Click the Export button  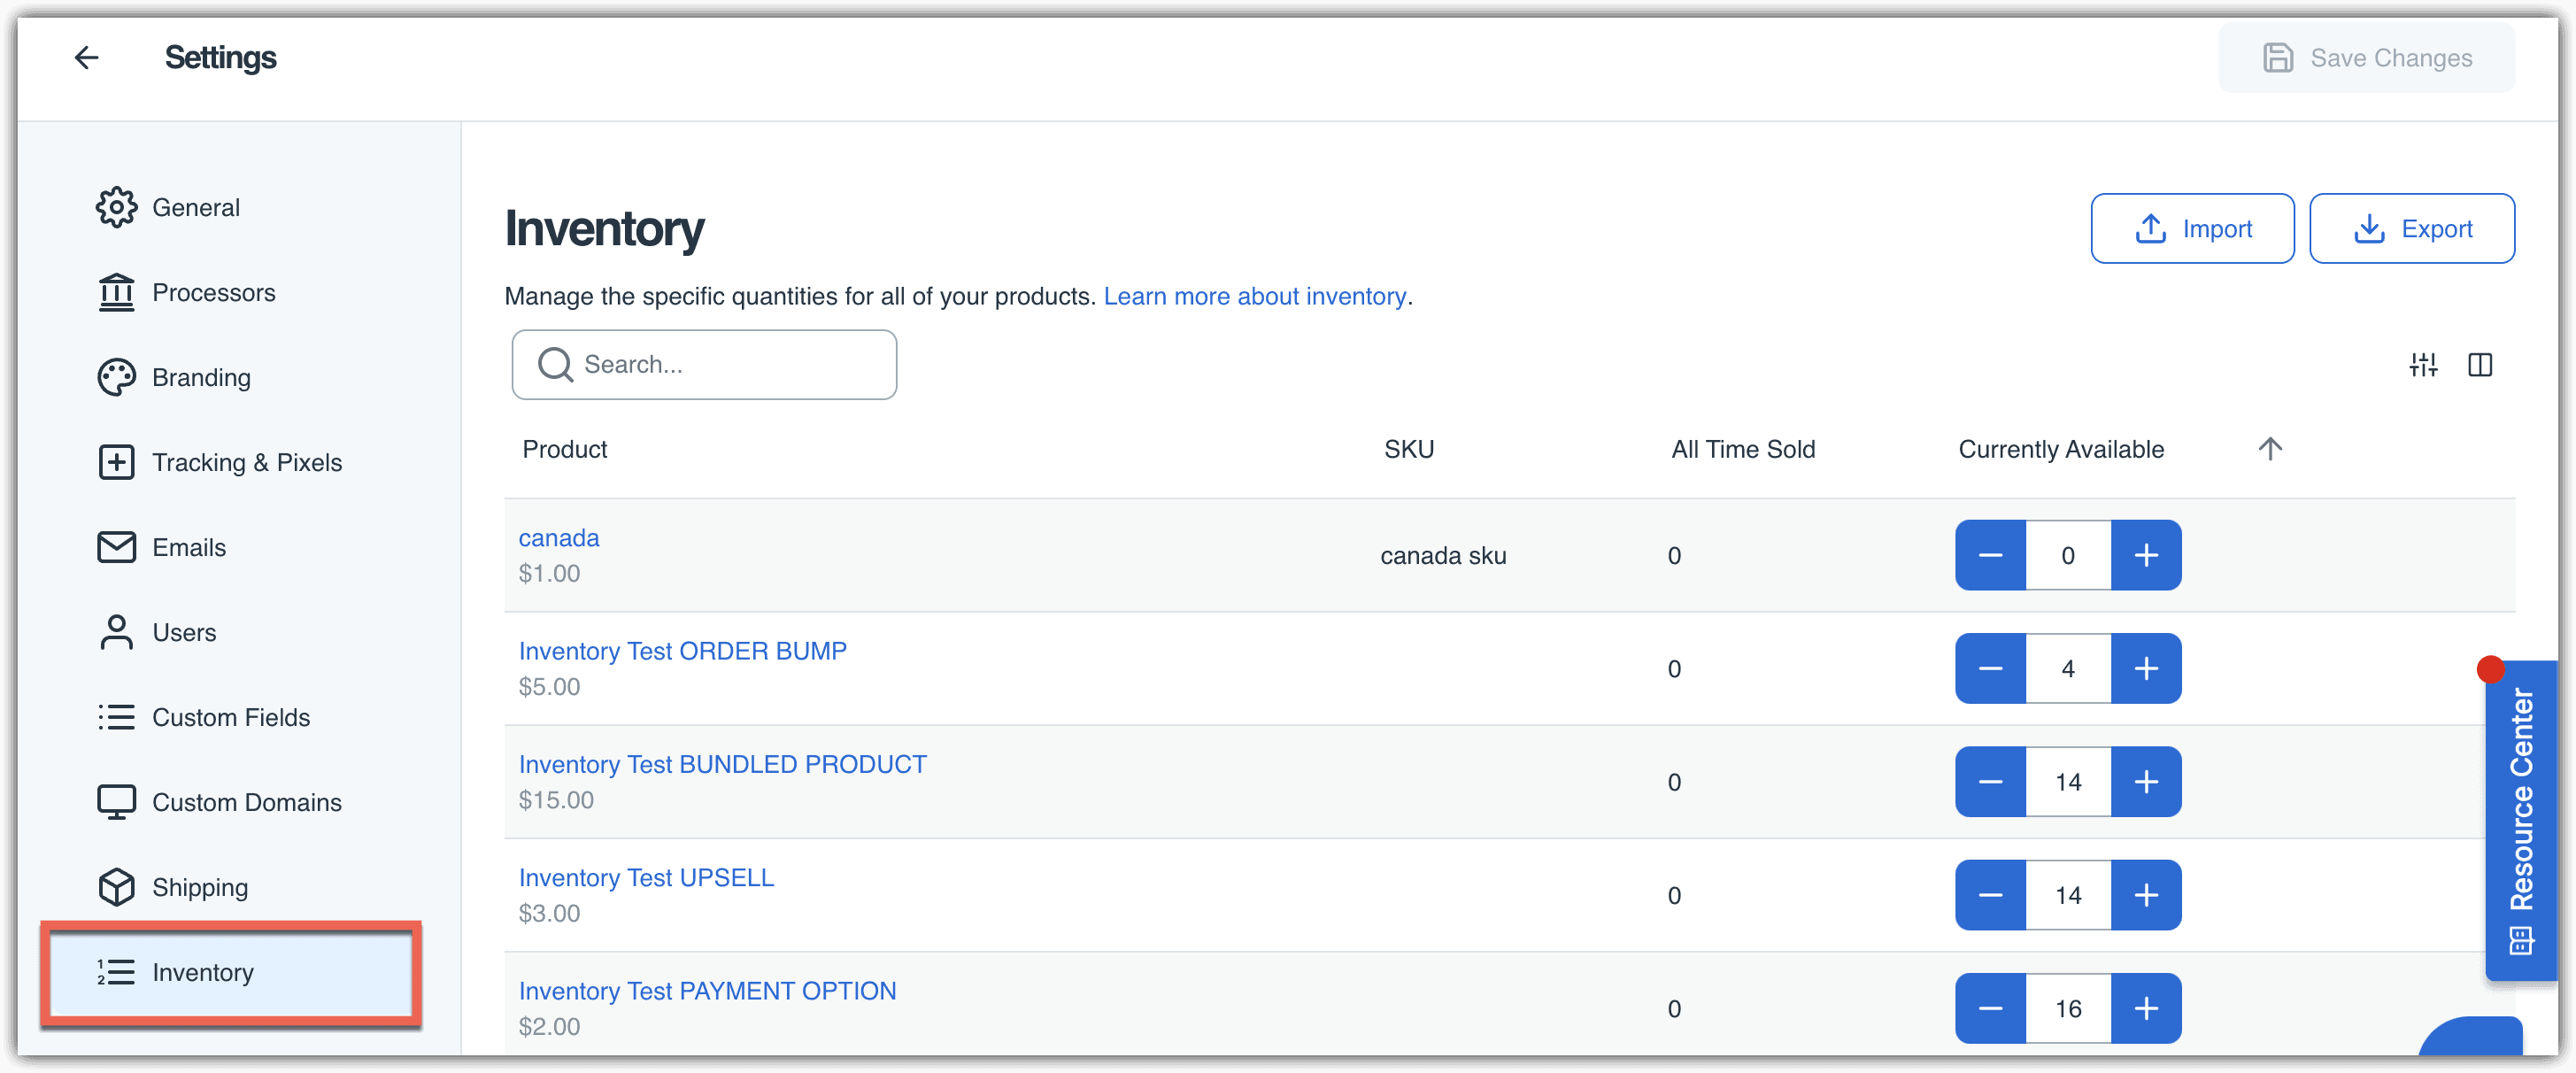click(x=2411, y=229)
